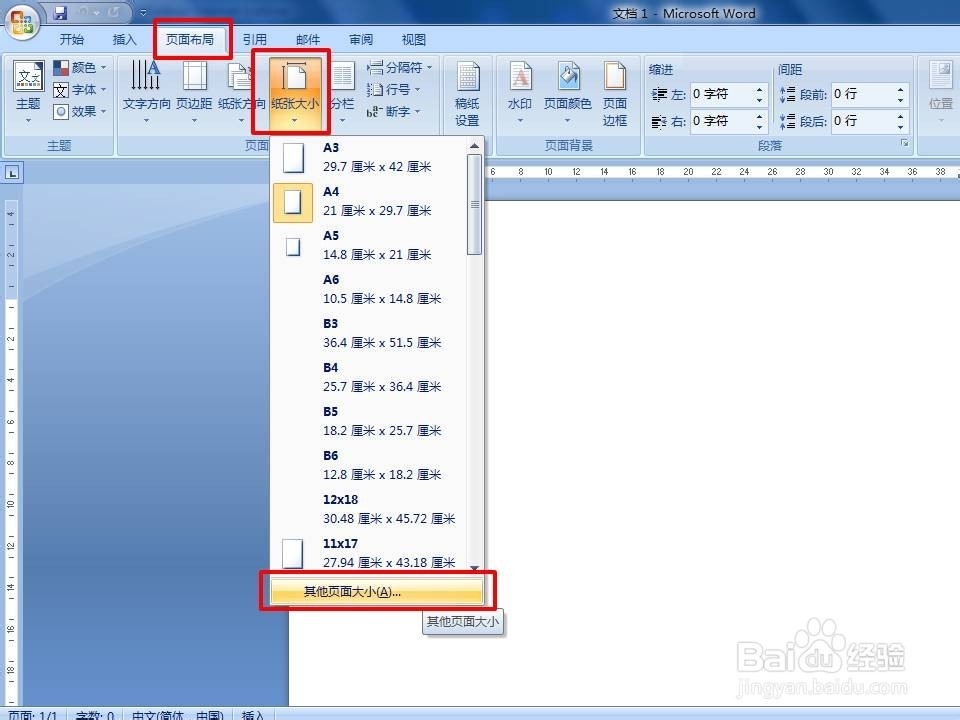Viewport: 960px width, 720px height.
Task: Toggle 插入 mode in the status bar
Action: 253,714
